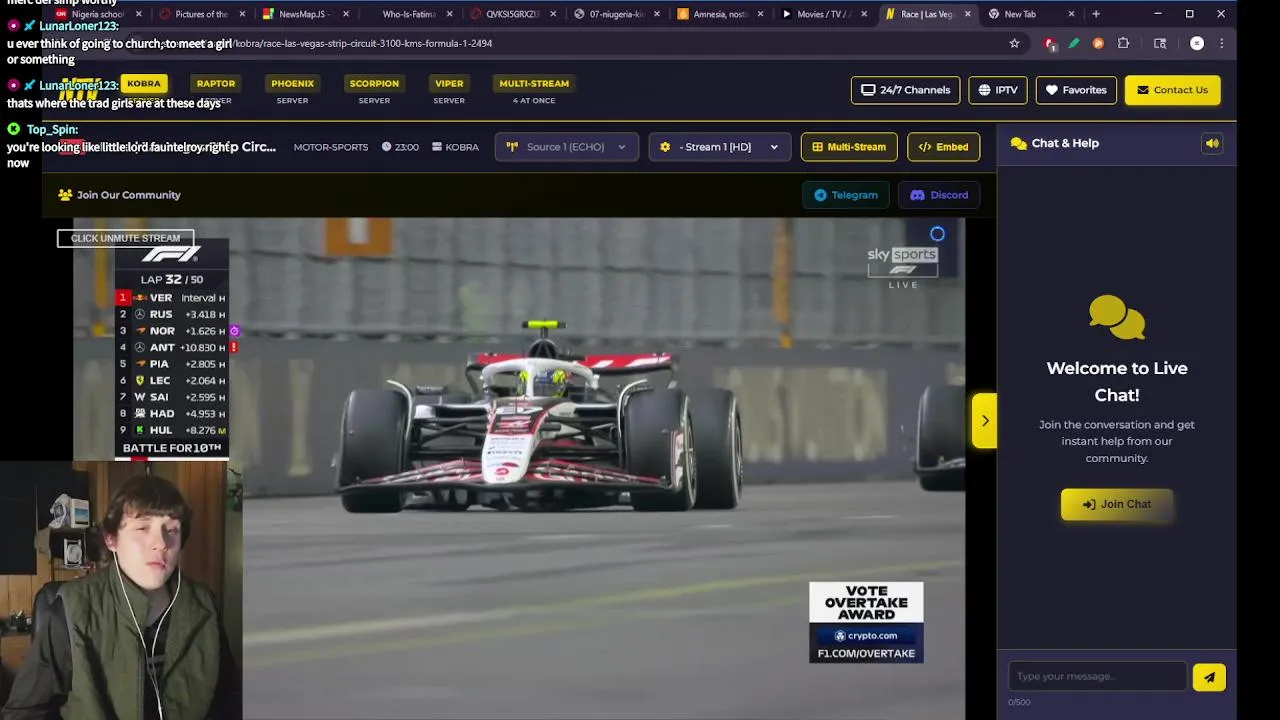
Task: Click the MOTOR-SPORTS category label
Action: 331,147
